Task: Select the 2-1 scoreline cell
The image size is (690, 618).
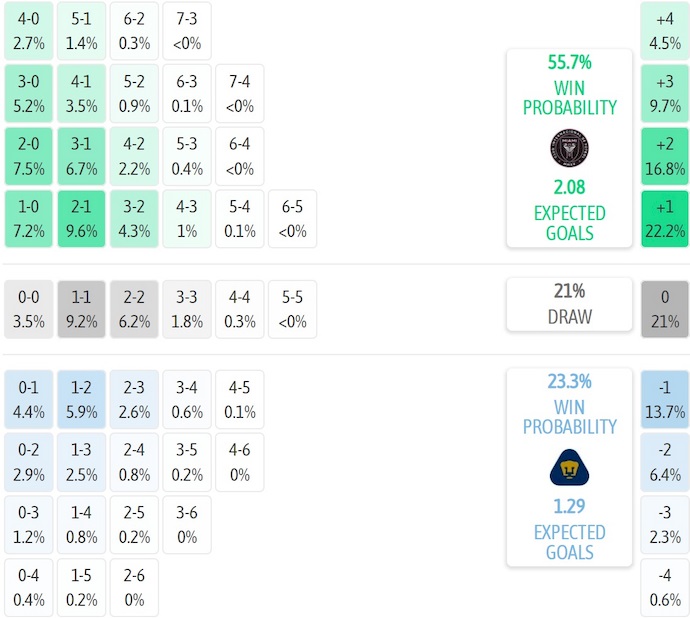Action: (80, 219)
